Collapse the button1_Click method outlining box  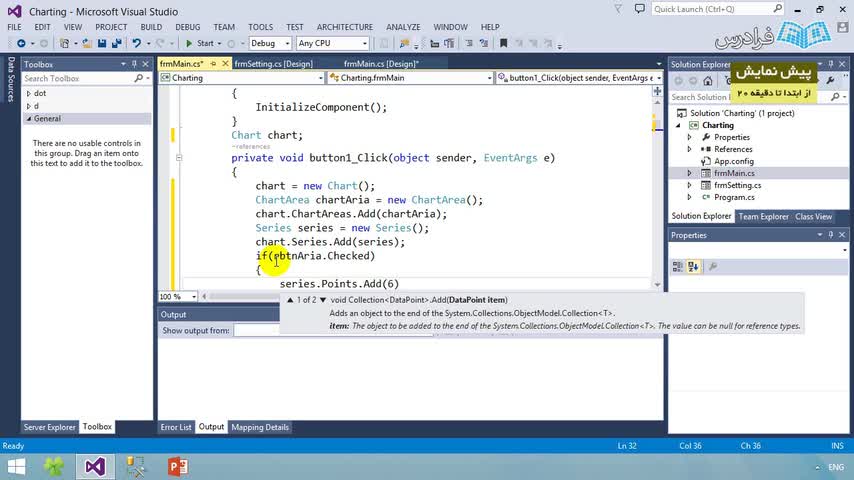[179, 158]
